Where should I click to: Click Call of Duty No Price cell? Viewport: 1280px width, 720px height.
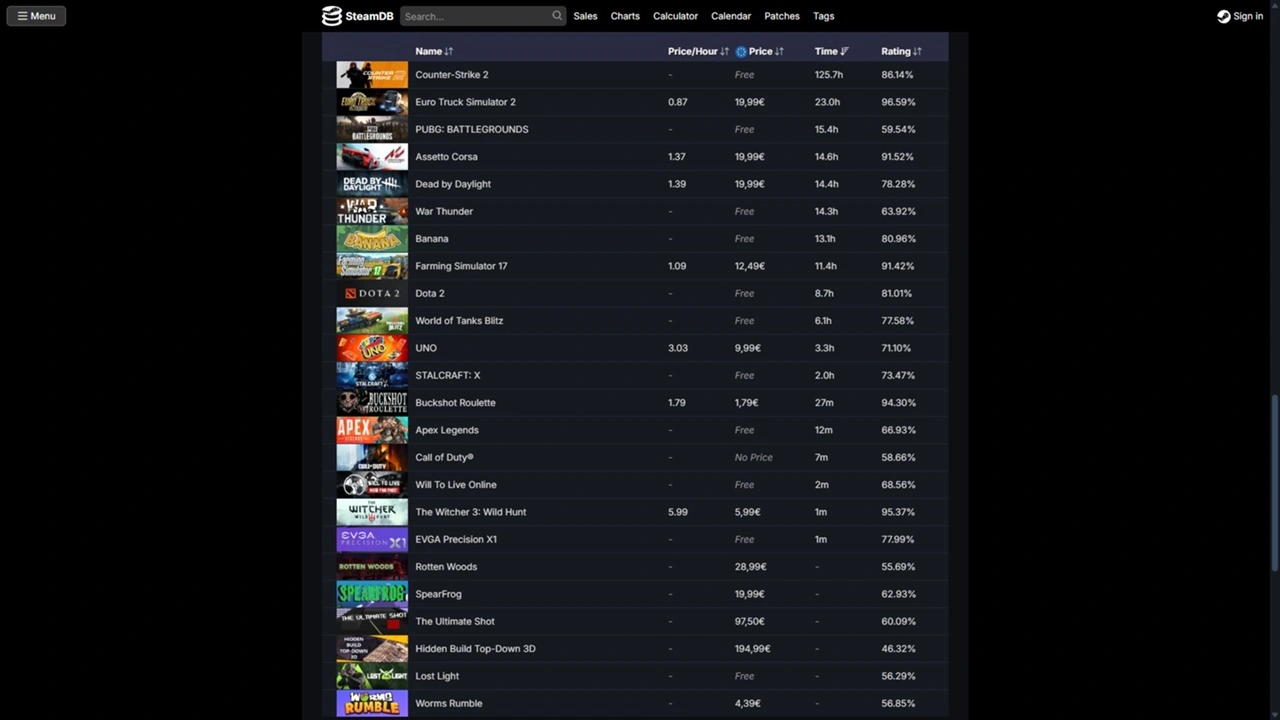pyautogui.click(x=754, y=457)
